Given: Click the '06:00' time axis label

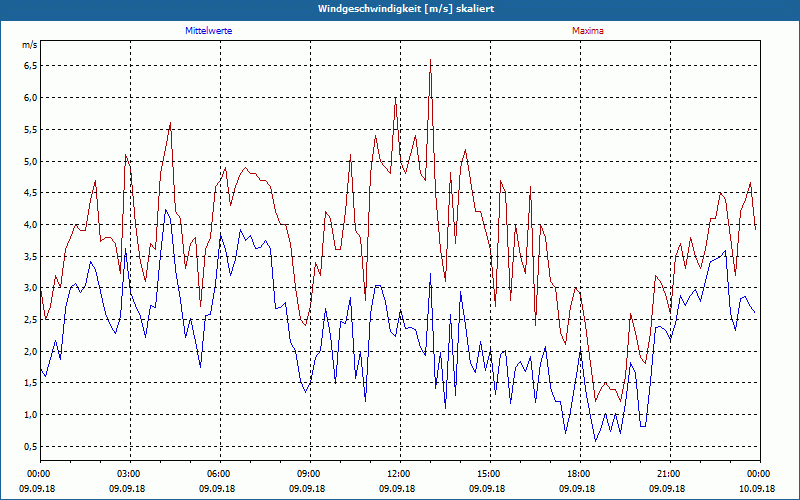Looking at the screenshot, I should coord(220,474).
